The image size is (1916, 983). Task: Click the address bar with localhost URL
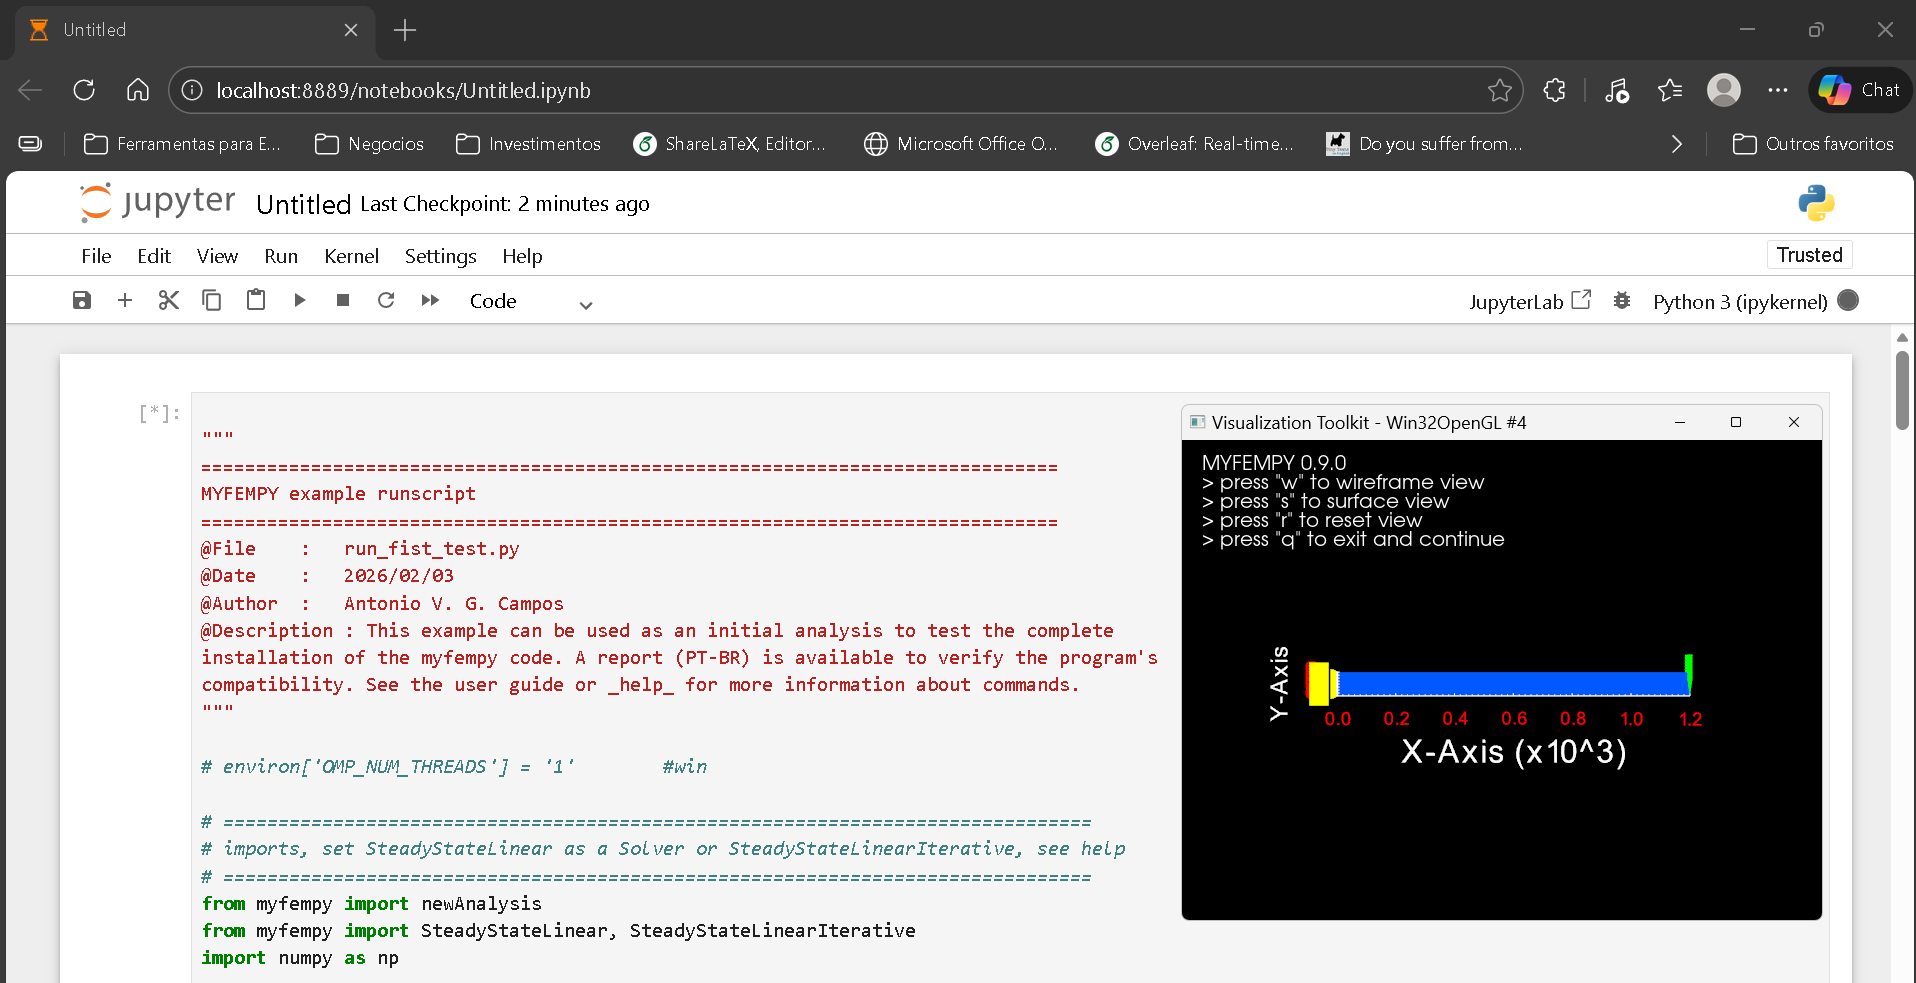845,90
